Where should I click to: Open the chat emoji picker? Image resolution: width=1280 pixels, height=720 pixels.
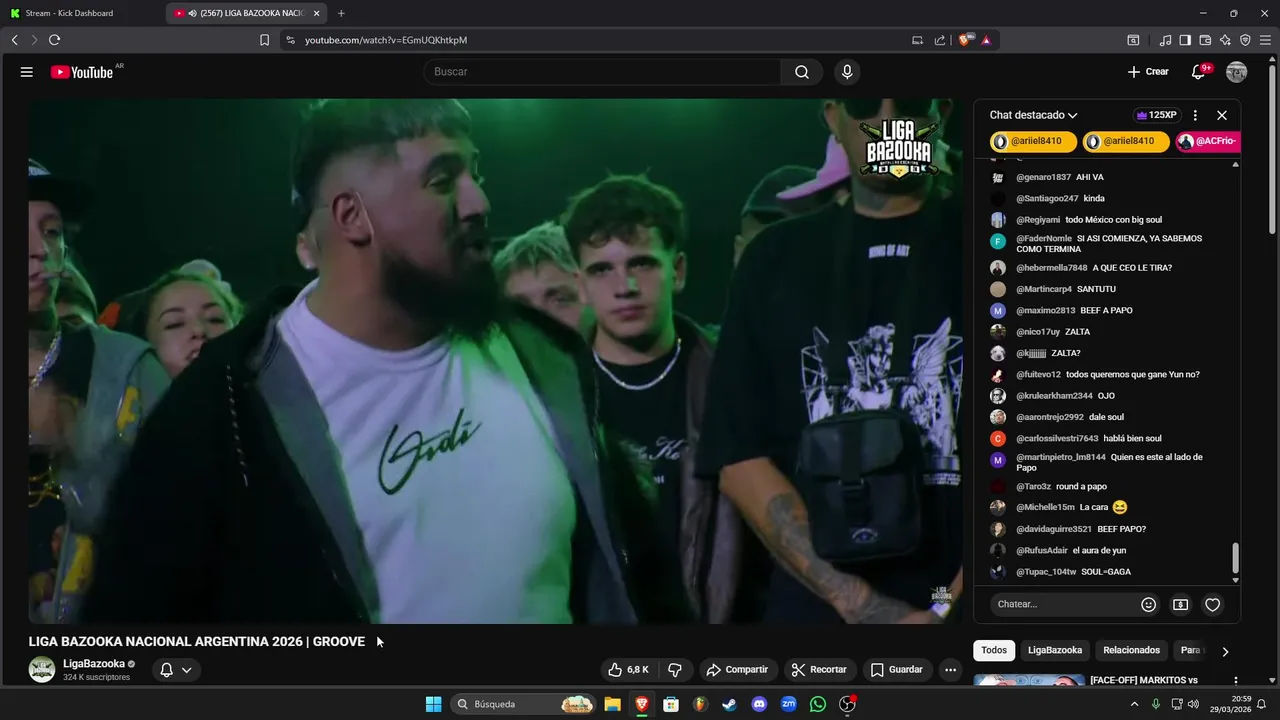point(1149,604)
